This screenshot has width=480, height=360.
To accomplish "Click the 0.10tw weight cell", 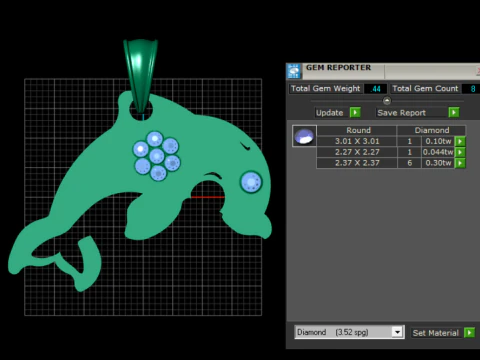I will click(x=438, y=141).
